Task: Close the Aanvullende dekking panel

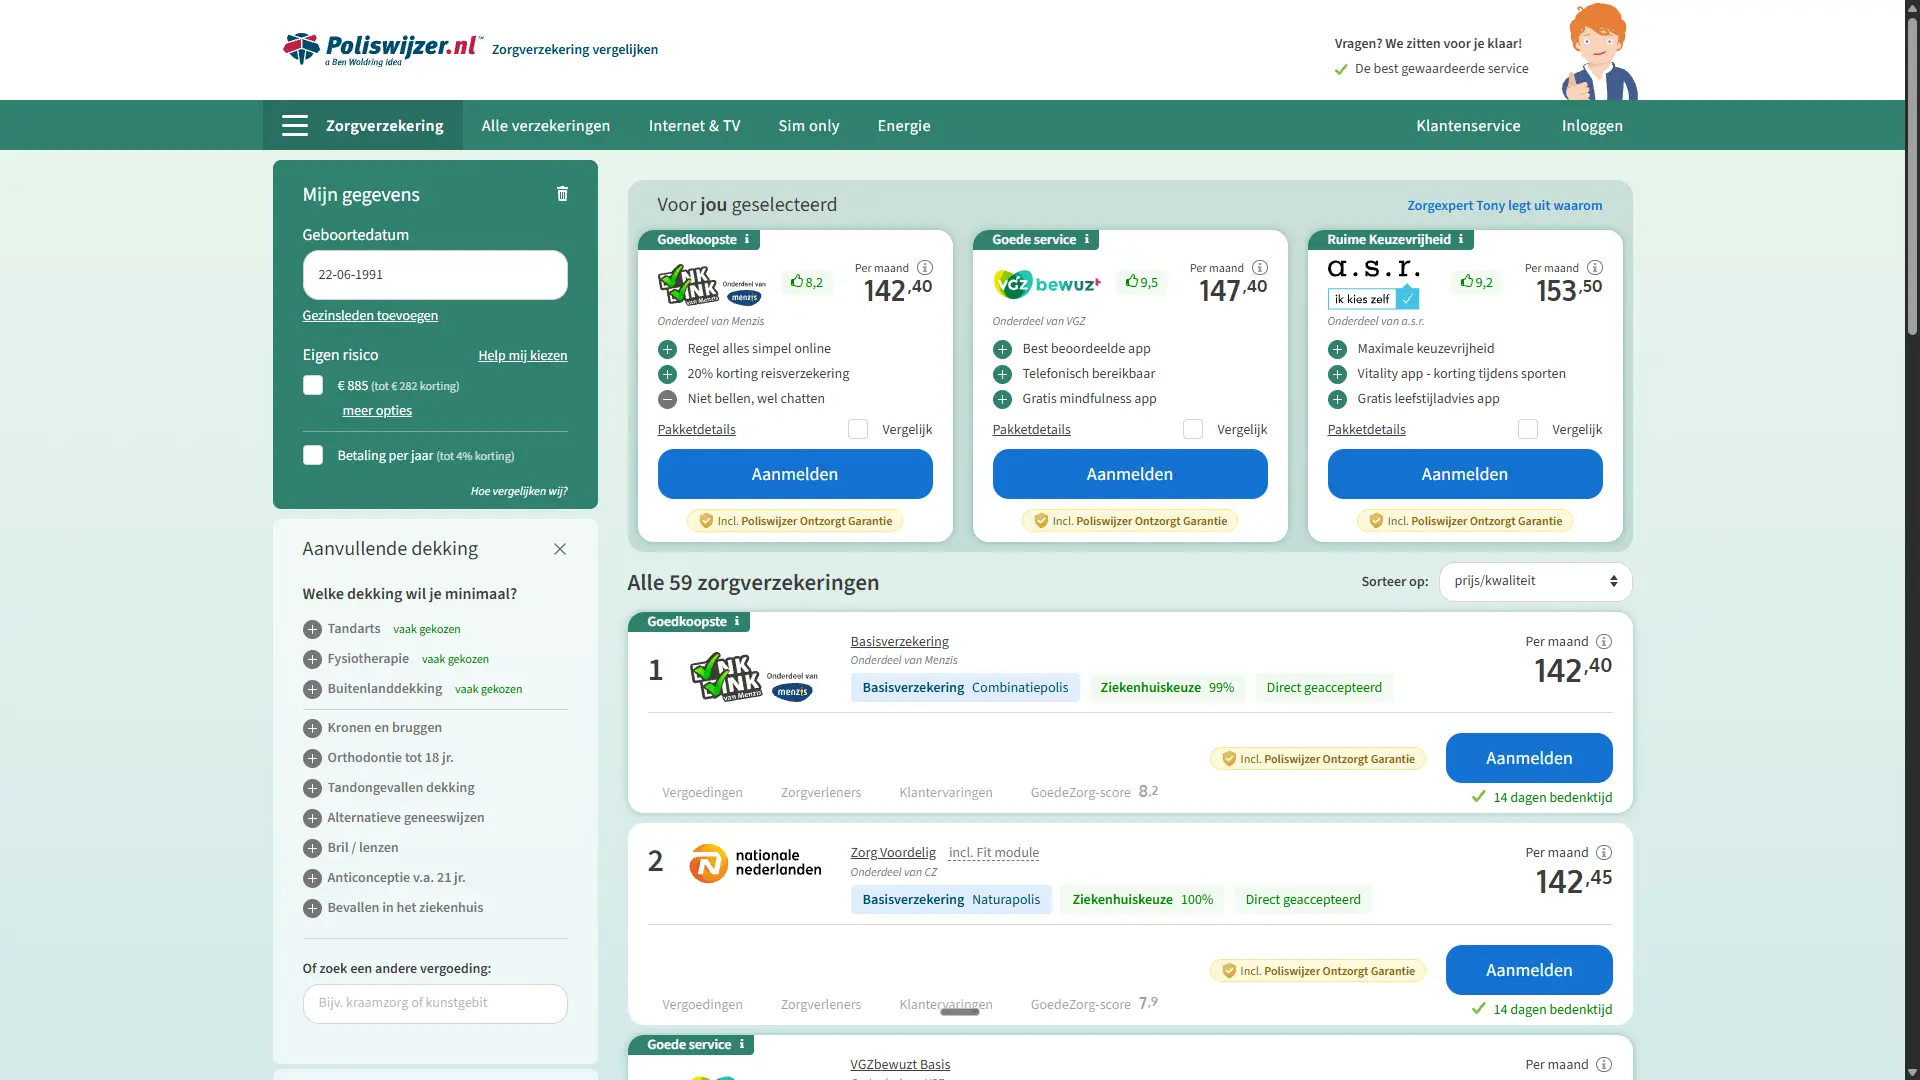Action: point(560,549)
